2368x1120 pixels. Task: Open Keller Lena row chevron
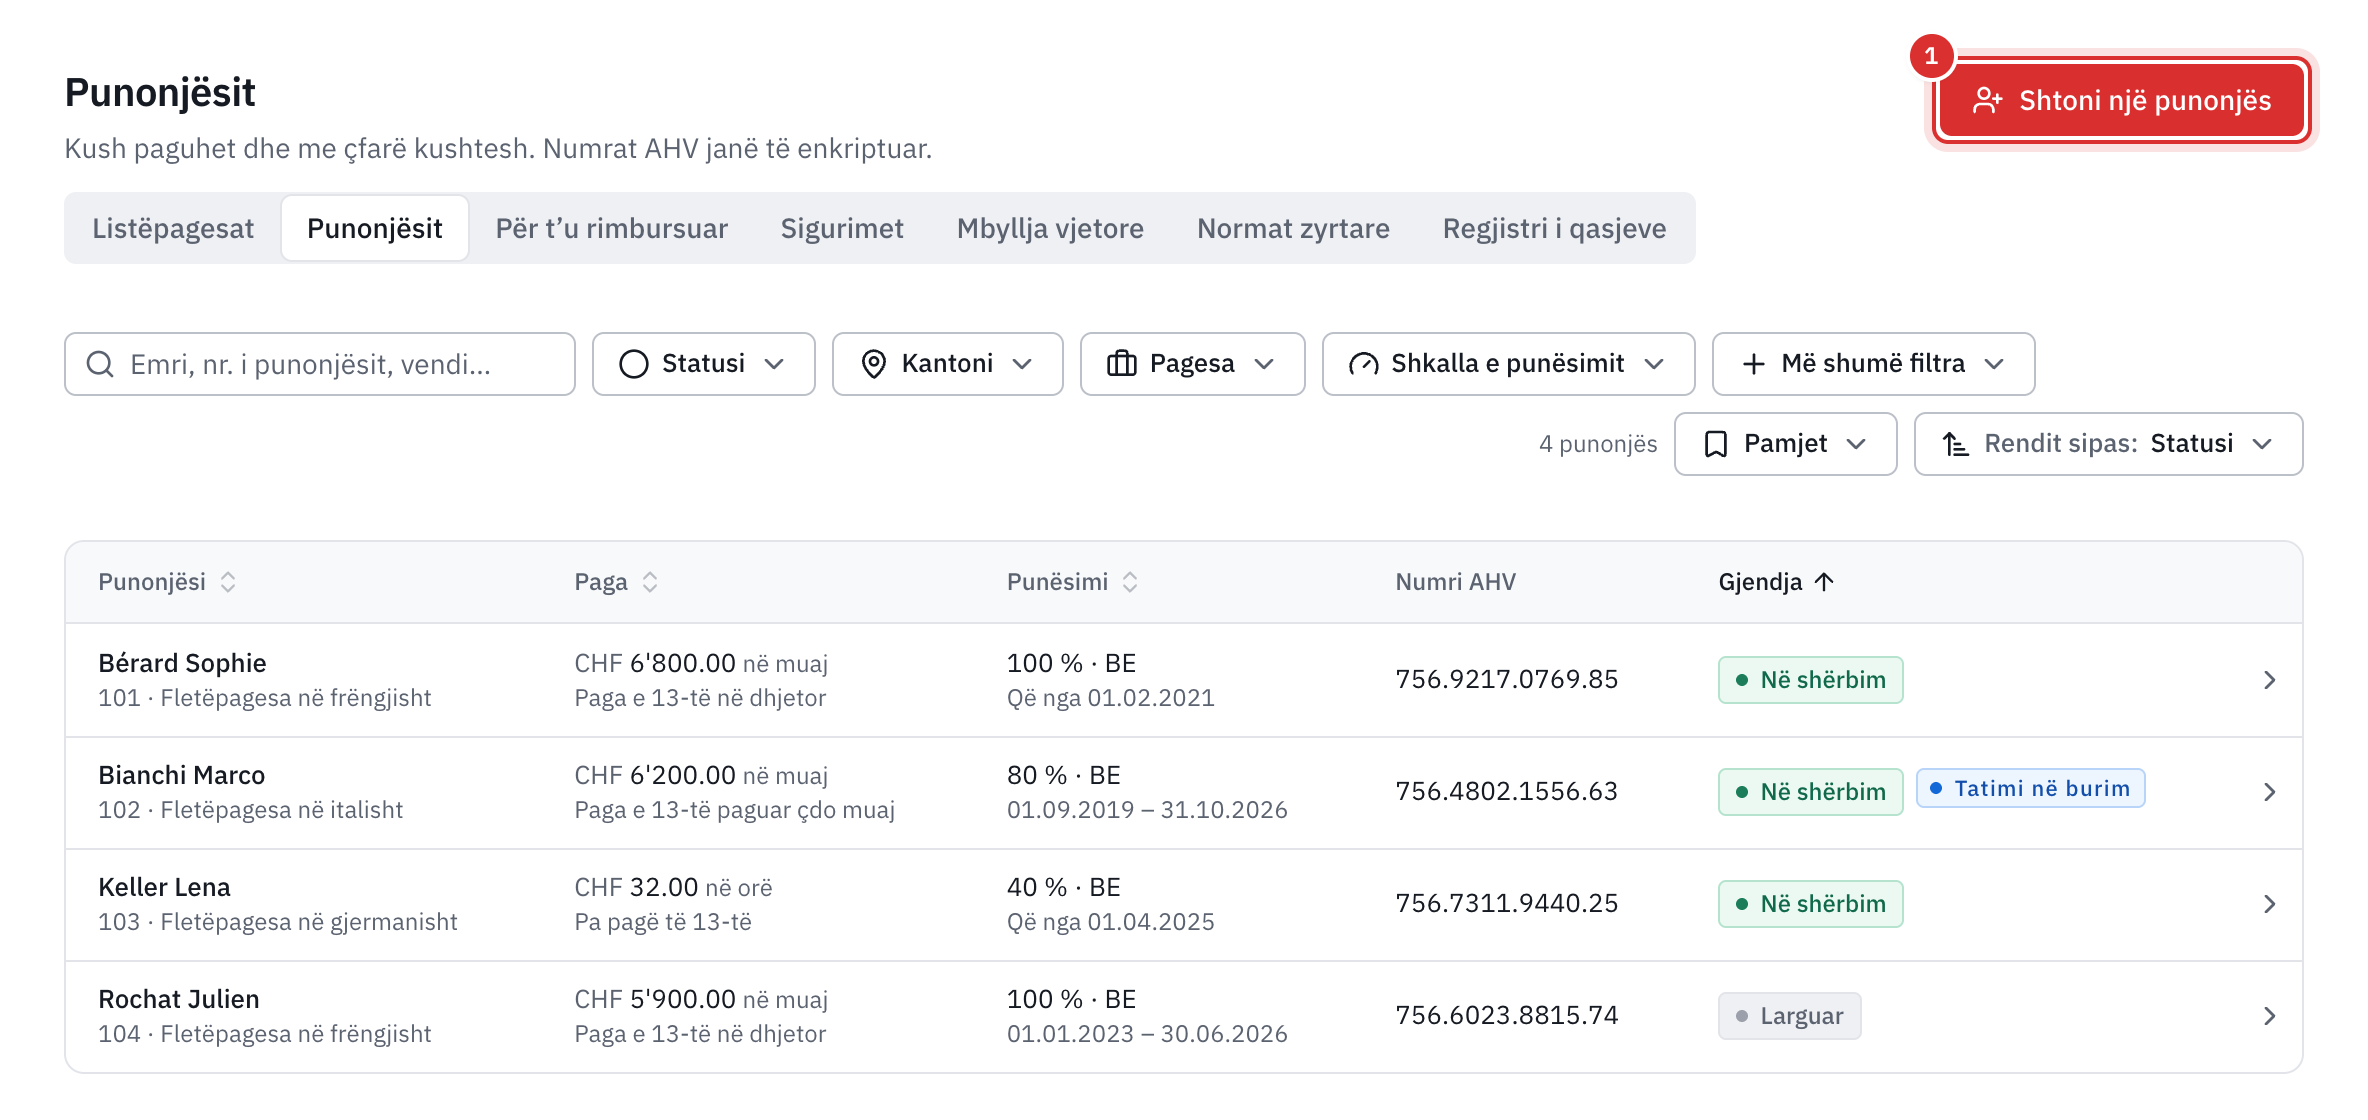tap(2269, 904)
